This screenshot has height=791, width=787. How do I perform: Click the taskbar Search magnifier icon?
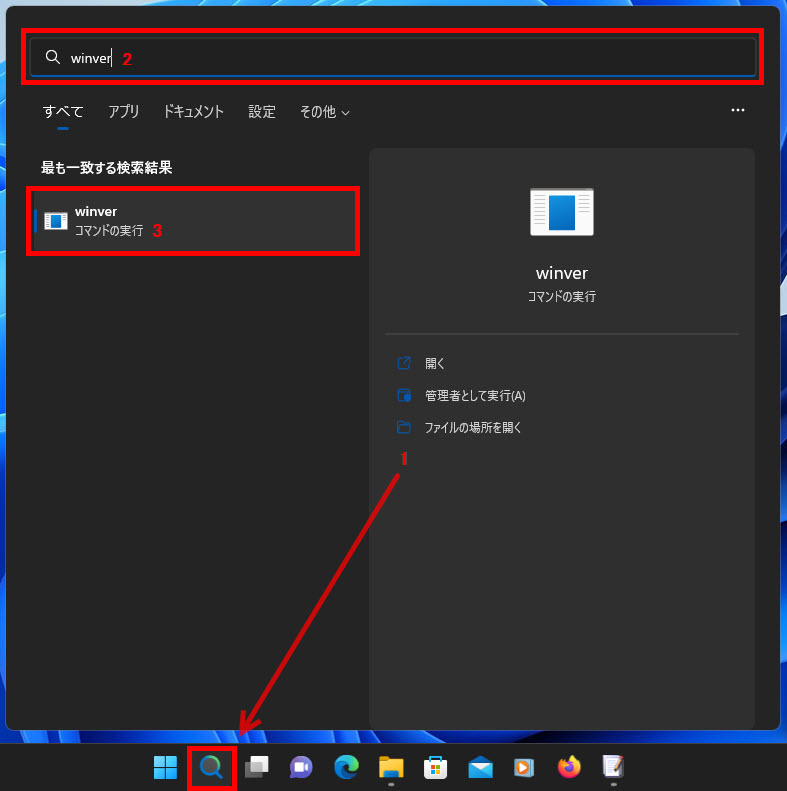click(211, 767)
